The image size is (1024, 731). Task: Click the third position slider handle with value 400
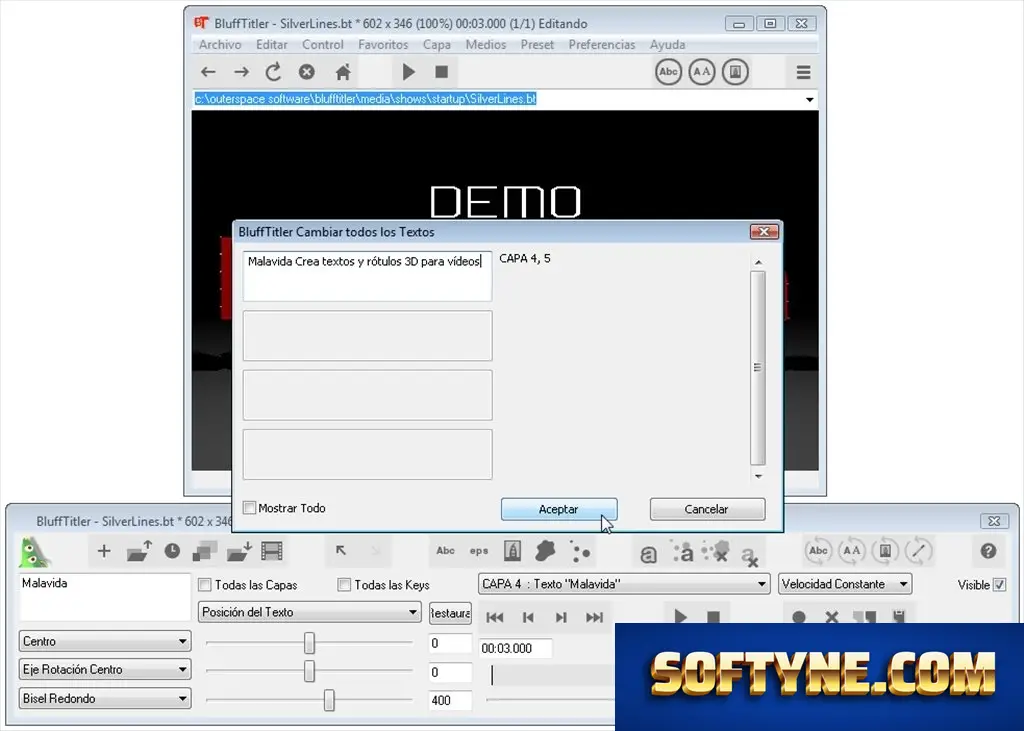pyautogui.click(x=329, y=700)
